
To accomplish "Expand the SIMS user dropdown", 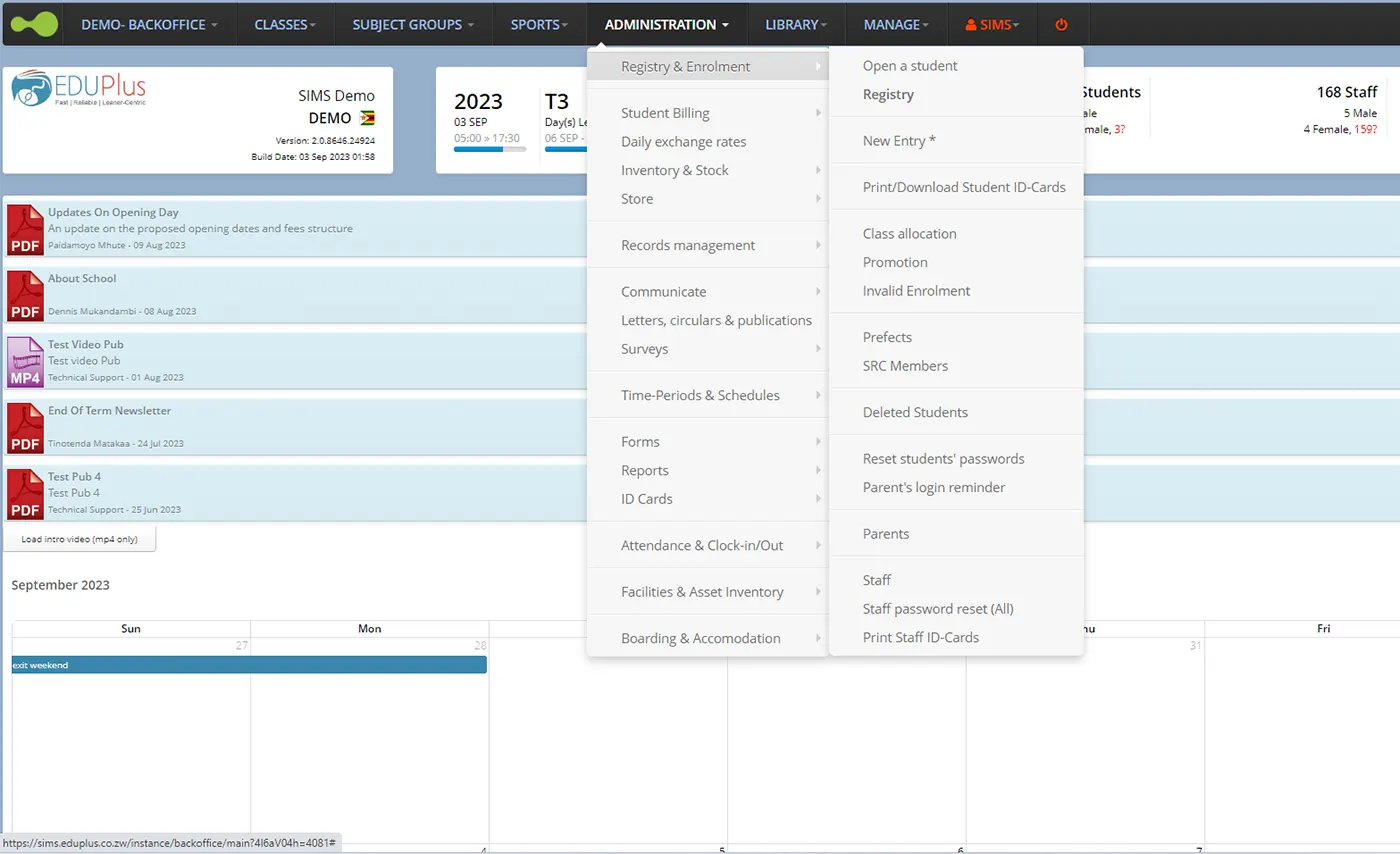I will [x=992, y=24].
